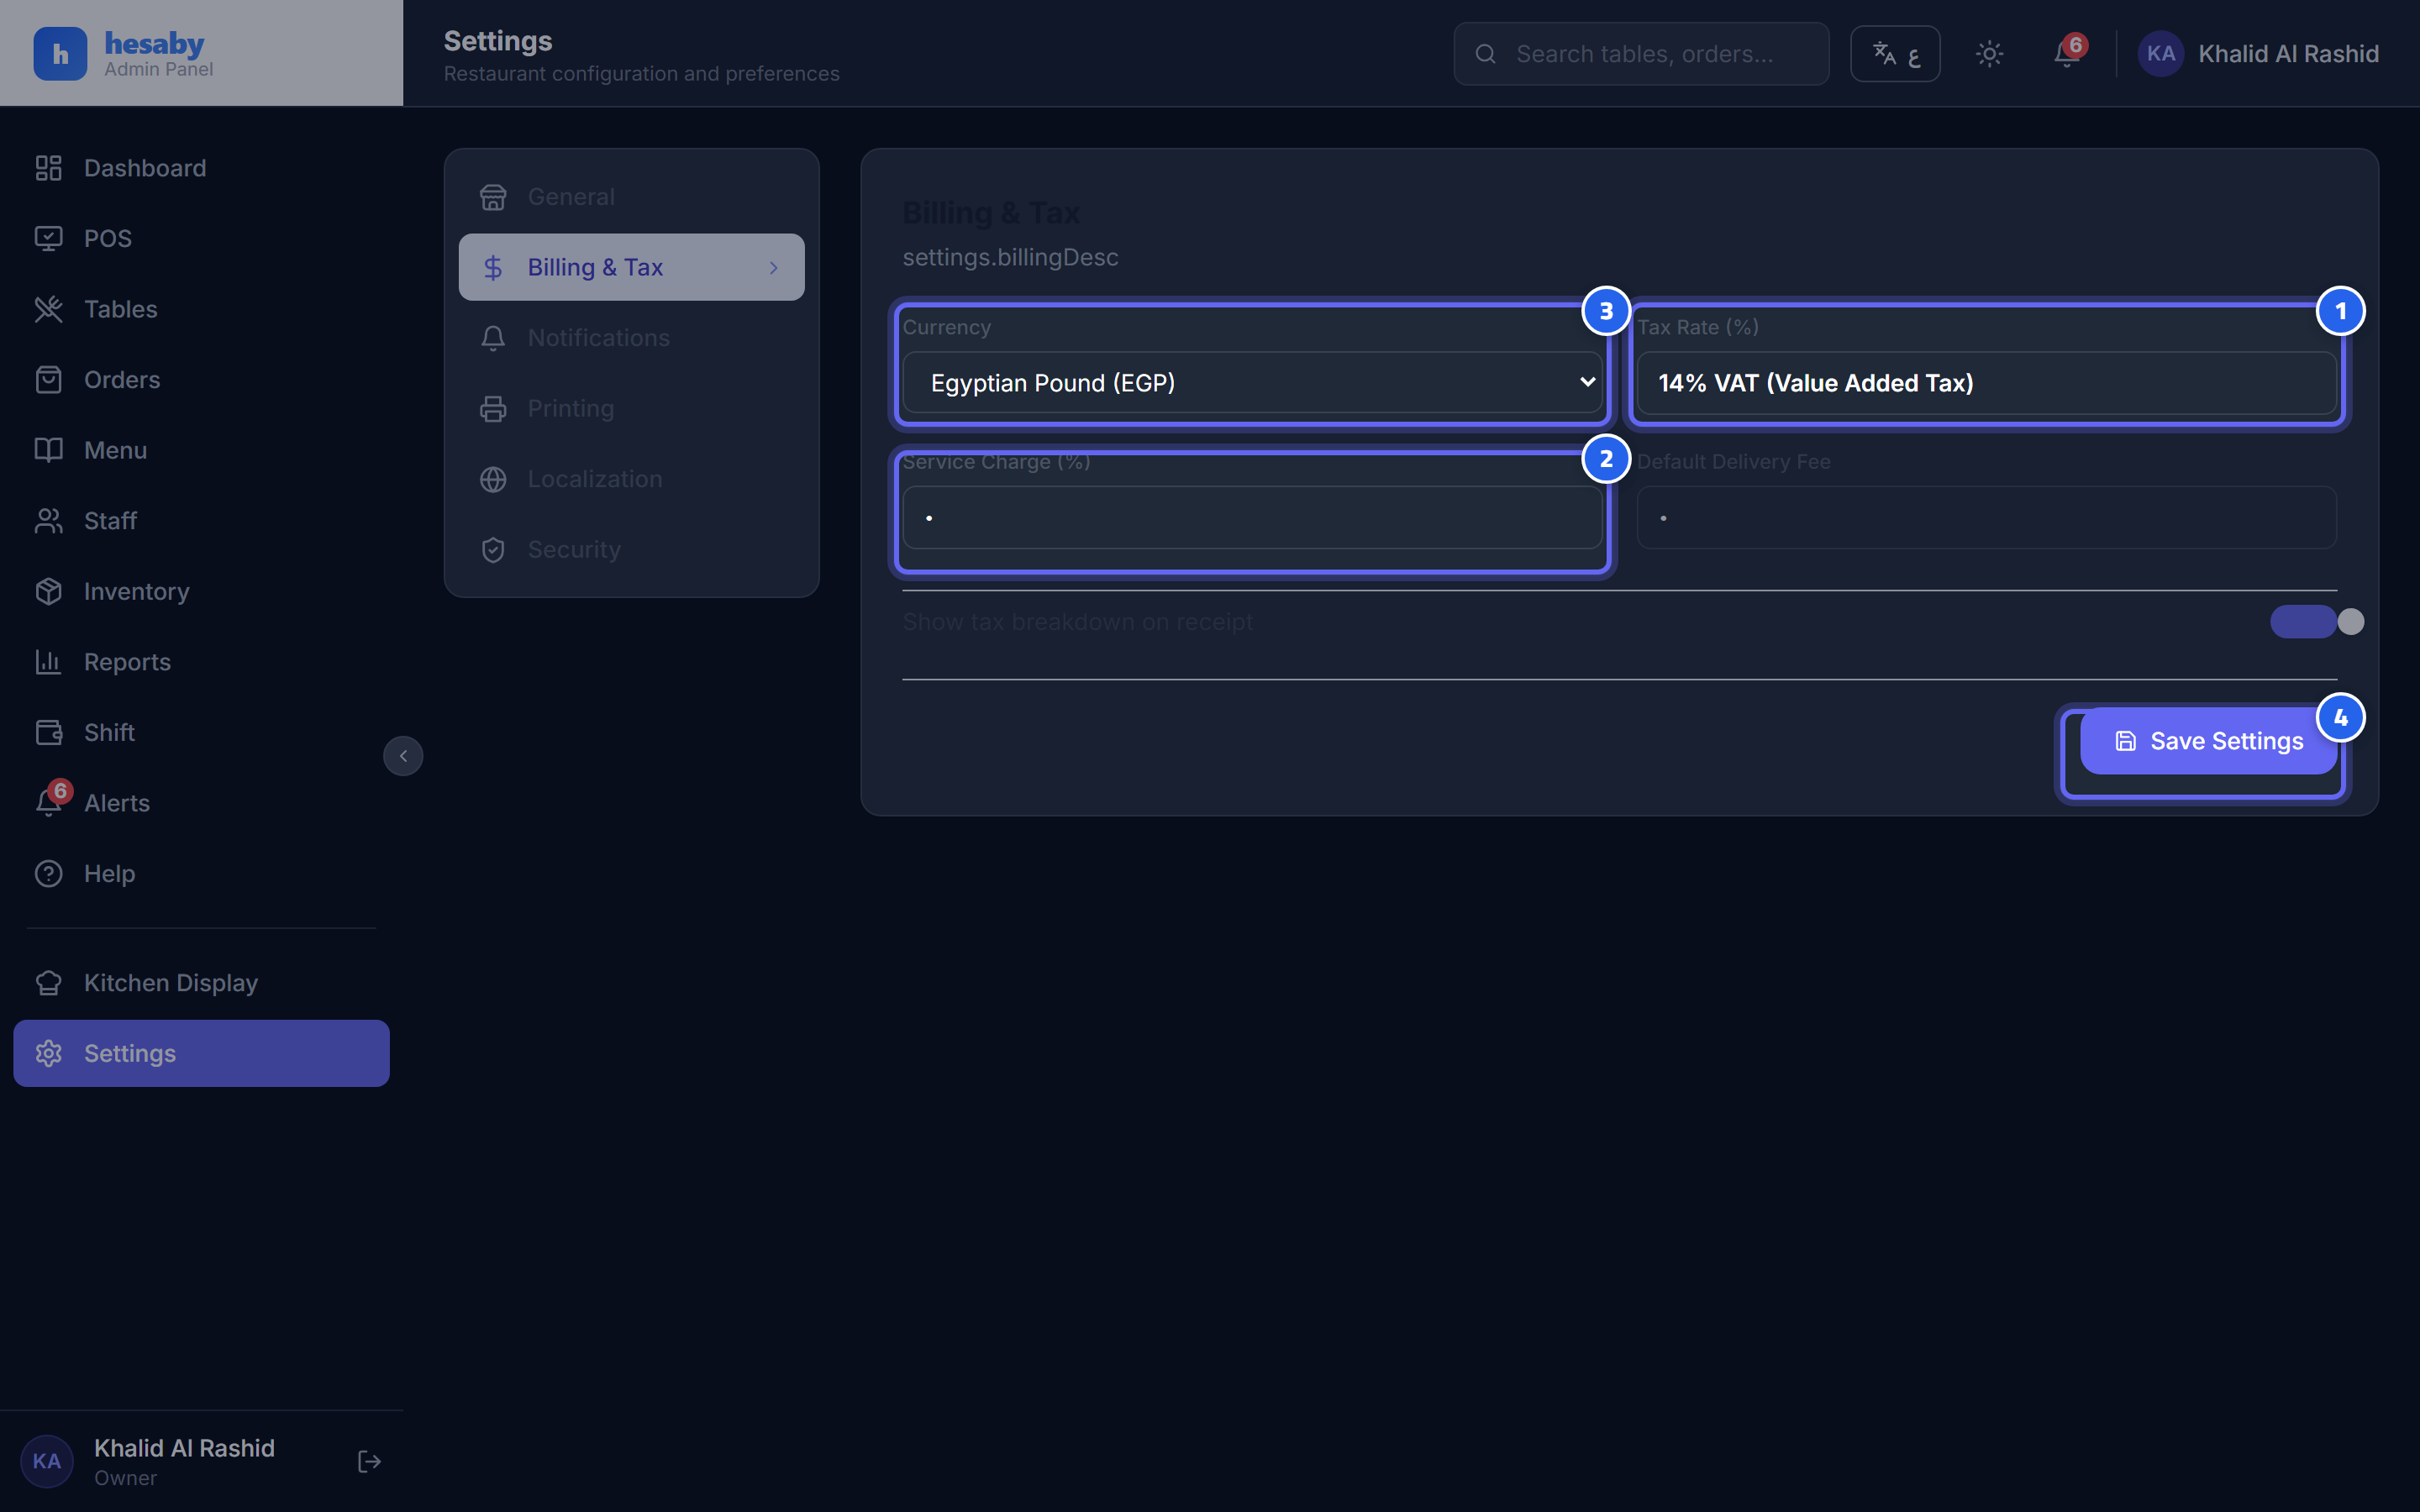Open the Security settings tab

(x=631, y=549)
